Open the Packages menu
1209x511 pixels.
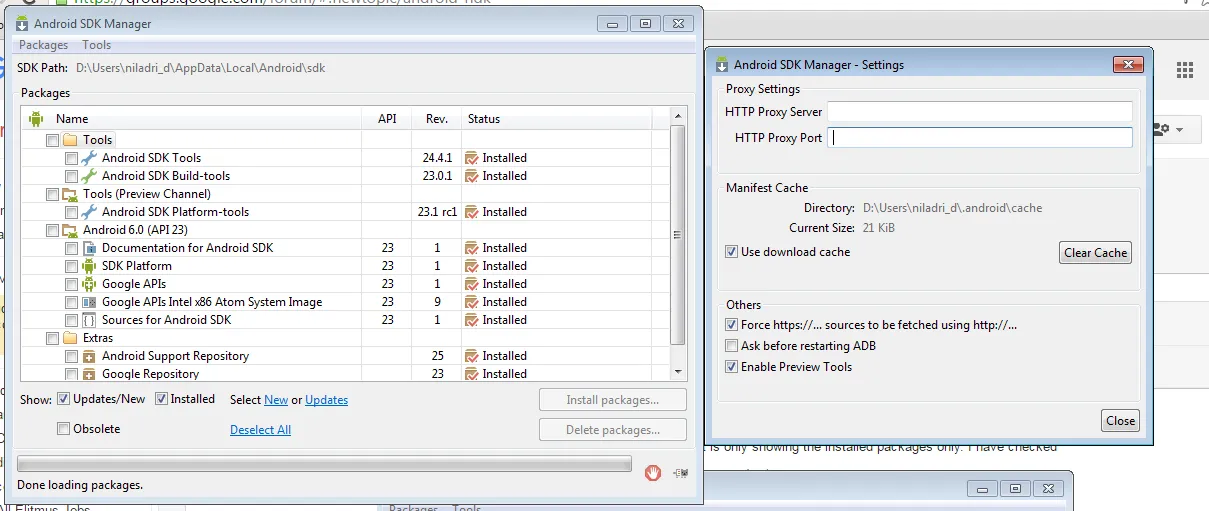[44, 45]
